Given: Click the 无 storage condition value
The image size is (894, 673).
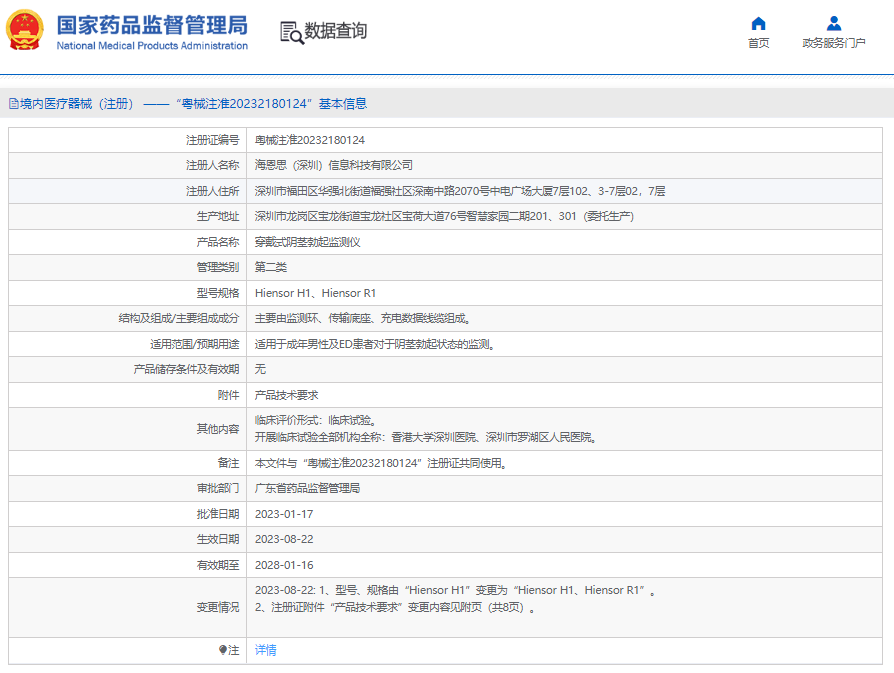Looking at the screenshot, I should (260, 370).
